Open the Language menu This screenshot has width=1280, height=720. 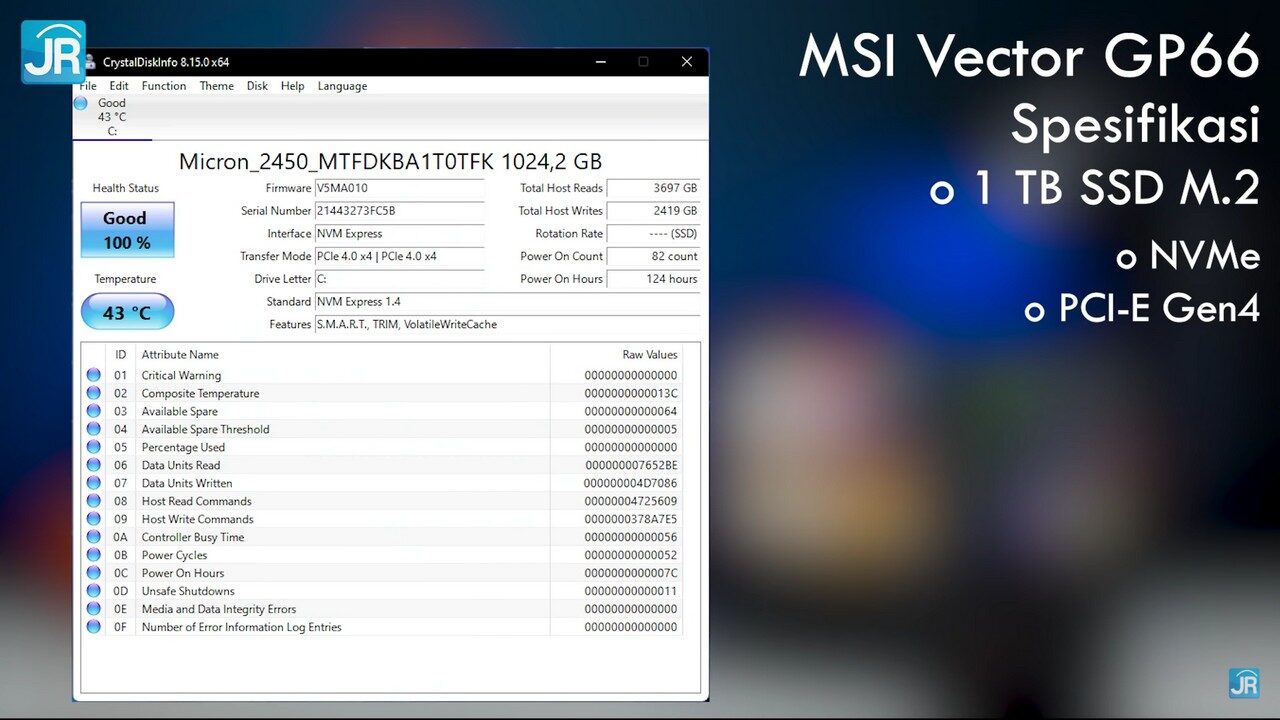pyautogui.click(x=342, y=86)
